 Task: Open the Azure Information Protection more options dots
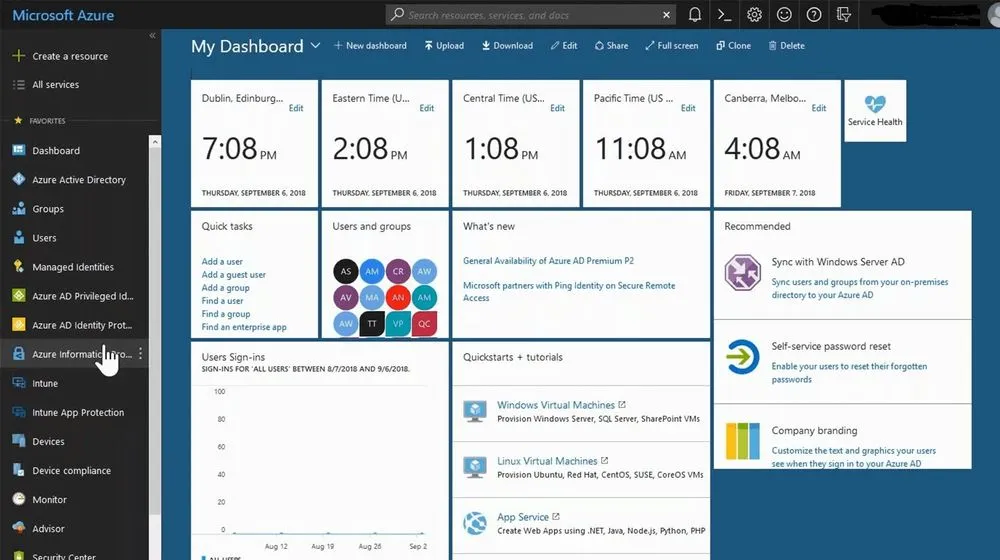click(140, 353)
